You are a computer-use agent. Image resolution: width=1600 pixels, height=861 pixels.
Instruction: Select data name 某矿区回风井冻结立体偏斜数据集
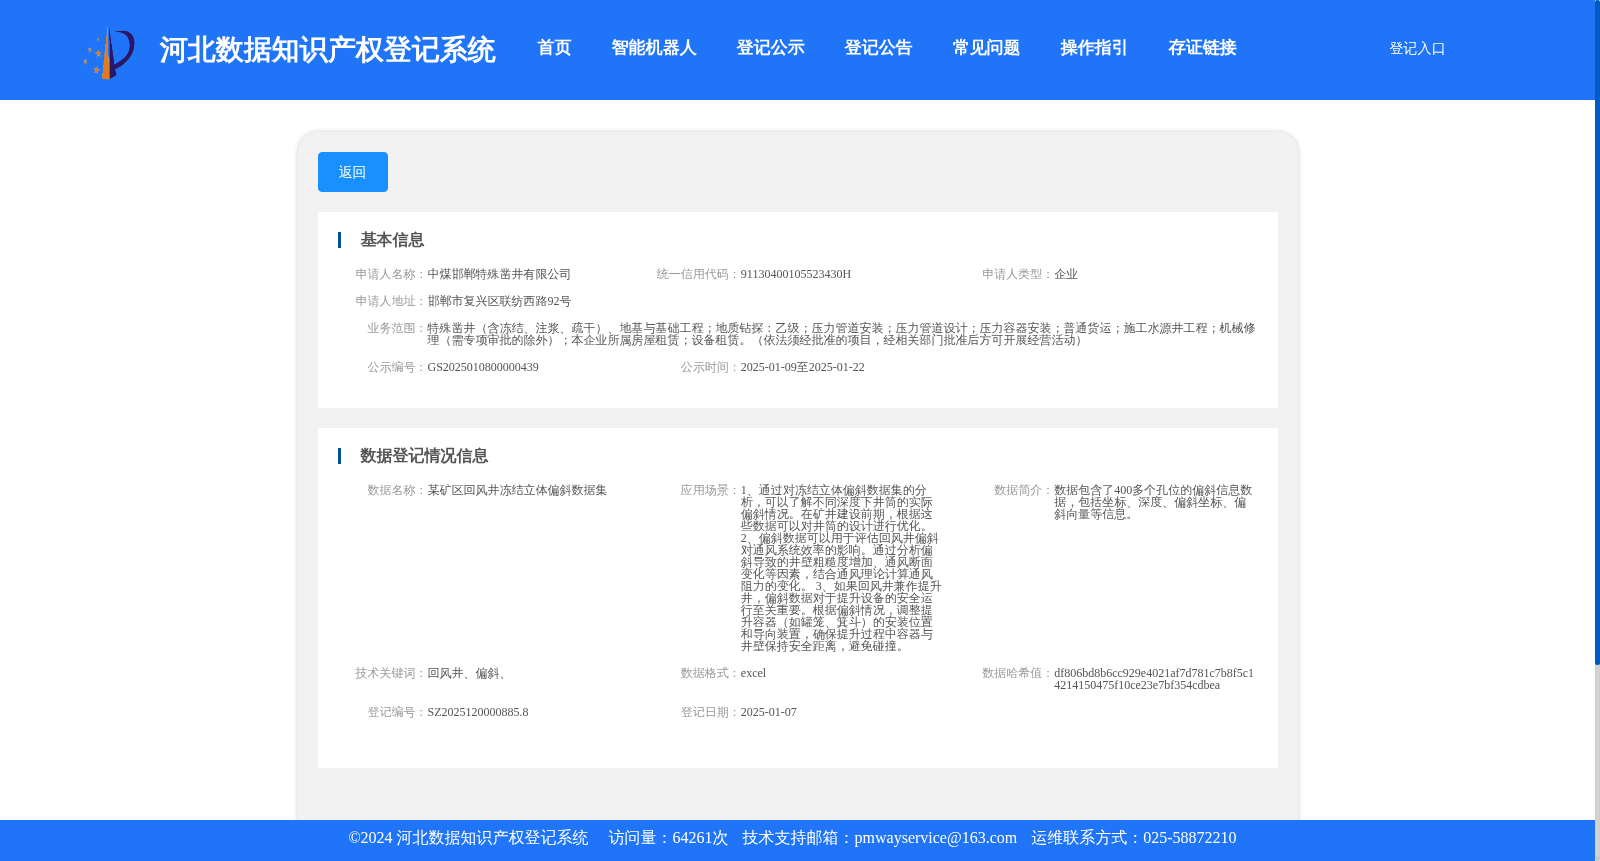[x=517, y=490]
